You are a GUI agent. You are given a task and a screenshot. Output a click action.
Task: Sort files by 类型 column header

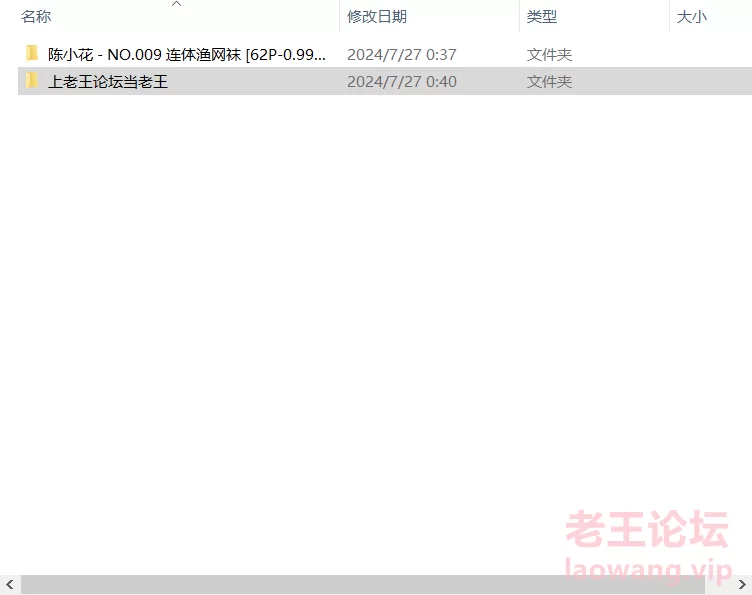(541, 17)
